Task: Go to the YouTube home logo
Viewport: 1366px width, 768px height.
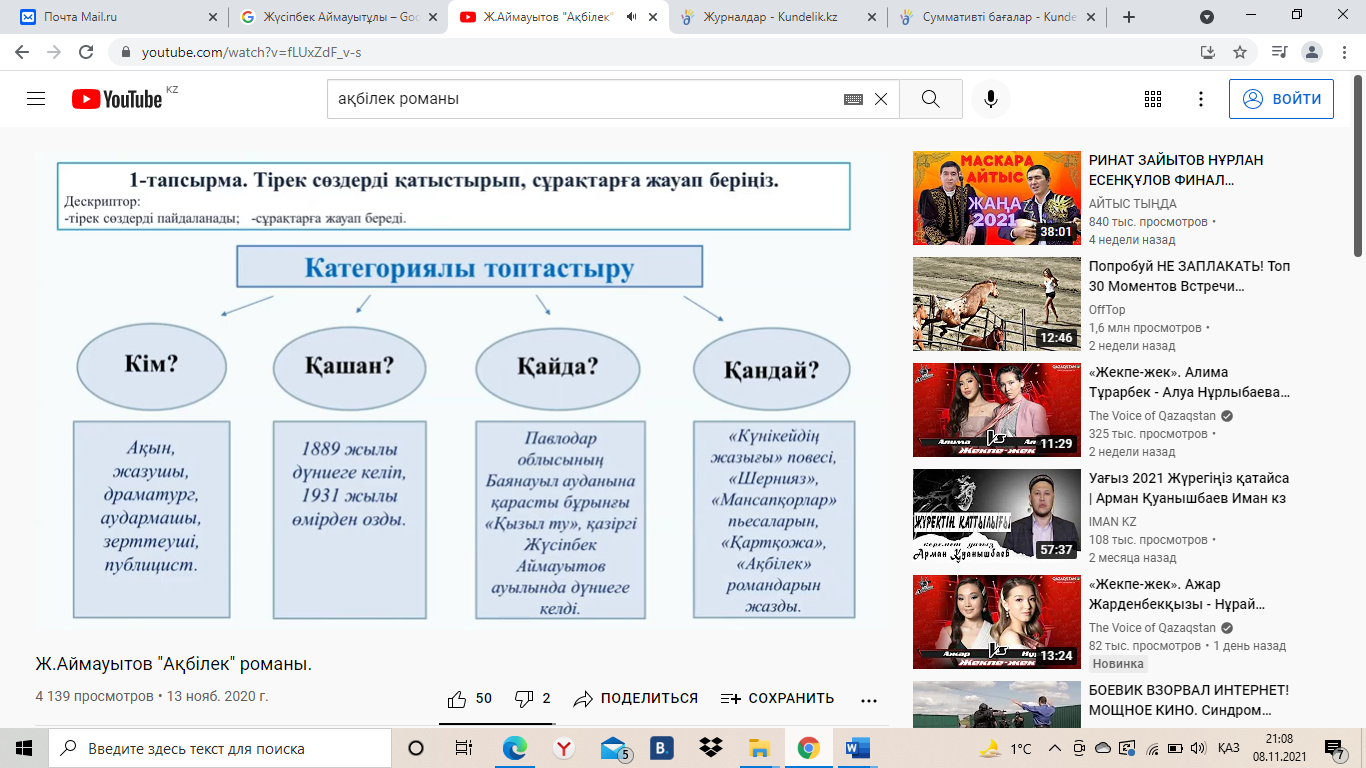Action: click(117, 99)
